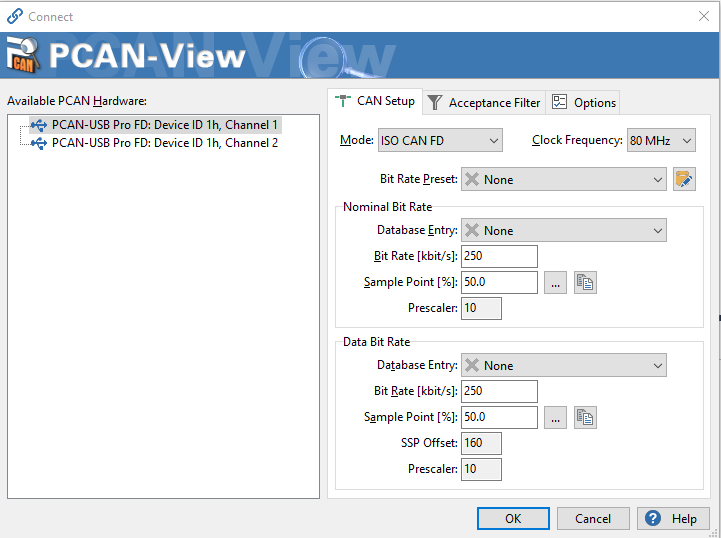
Task: Click the Data Bit Rate Prescaler field
Action: point(481,469)
